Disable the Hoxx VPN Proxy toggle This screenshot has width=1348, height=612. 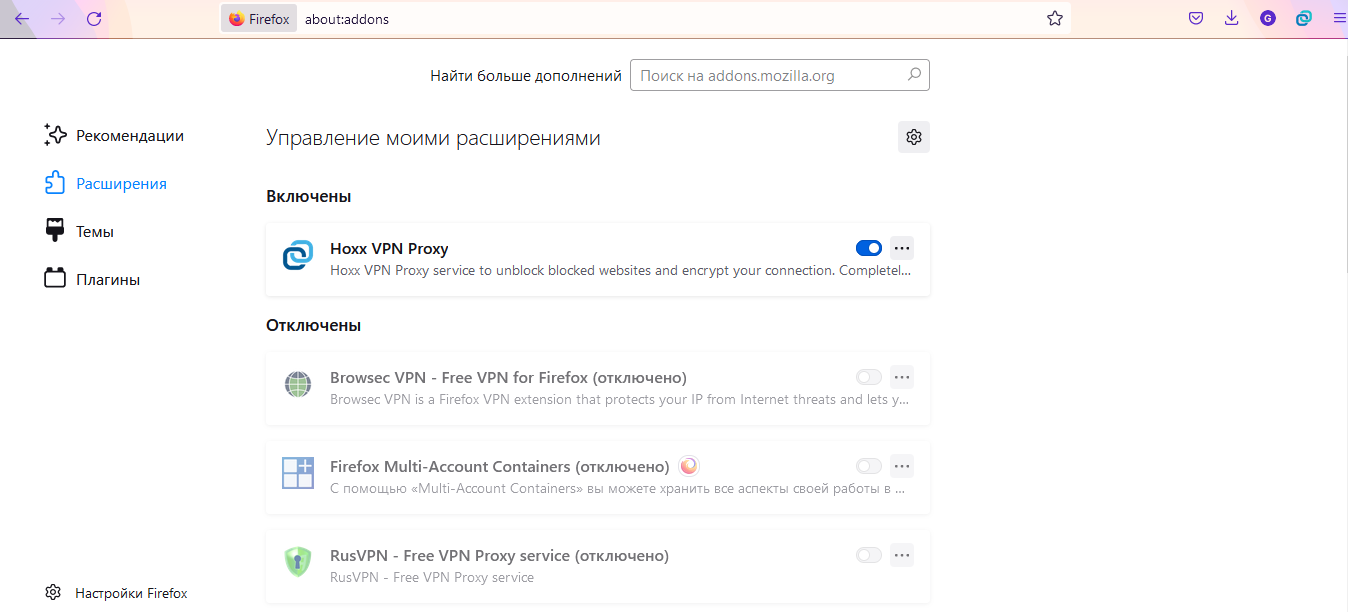[x=869, y=248]
